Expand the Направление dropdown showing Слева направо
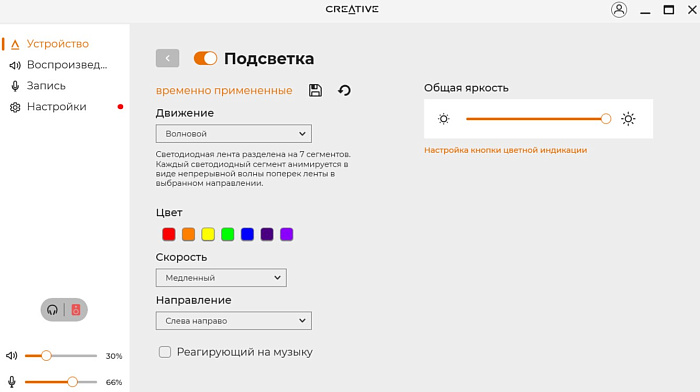The width and height of the screenshot is (700, 392). click(233, 321)
